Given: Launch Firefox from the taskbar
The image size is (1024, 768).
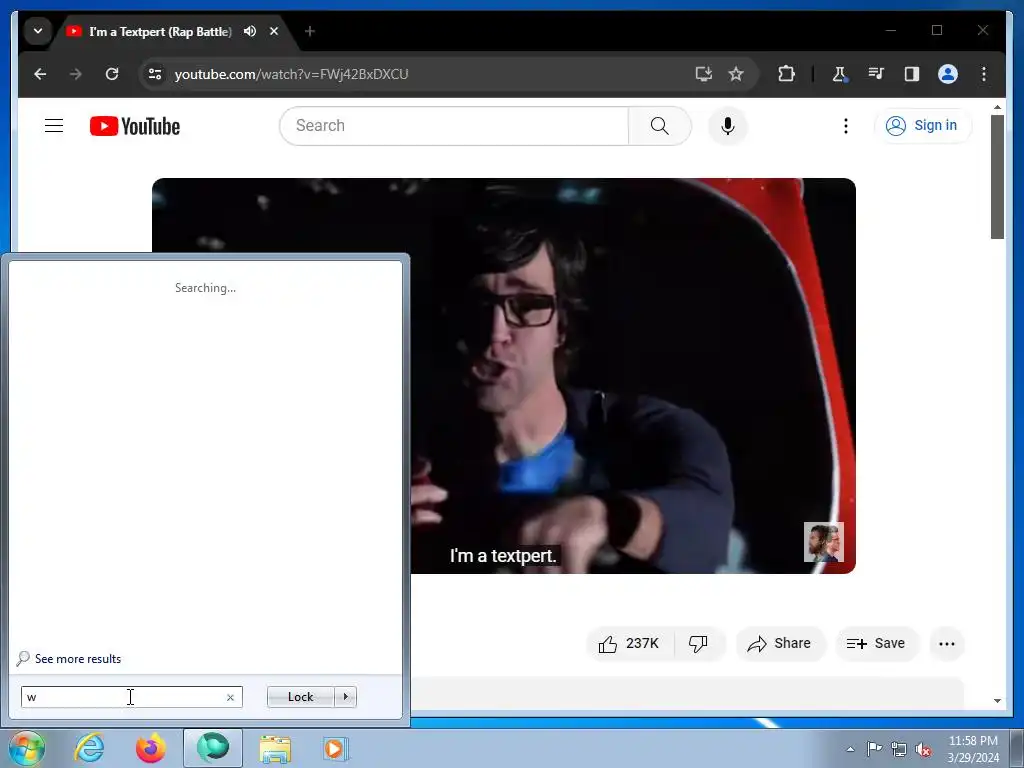Looking at the screenshot, I should pyautogui.click(x=150, y=748).
